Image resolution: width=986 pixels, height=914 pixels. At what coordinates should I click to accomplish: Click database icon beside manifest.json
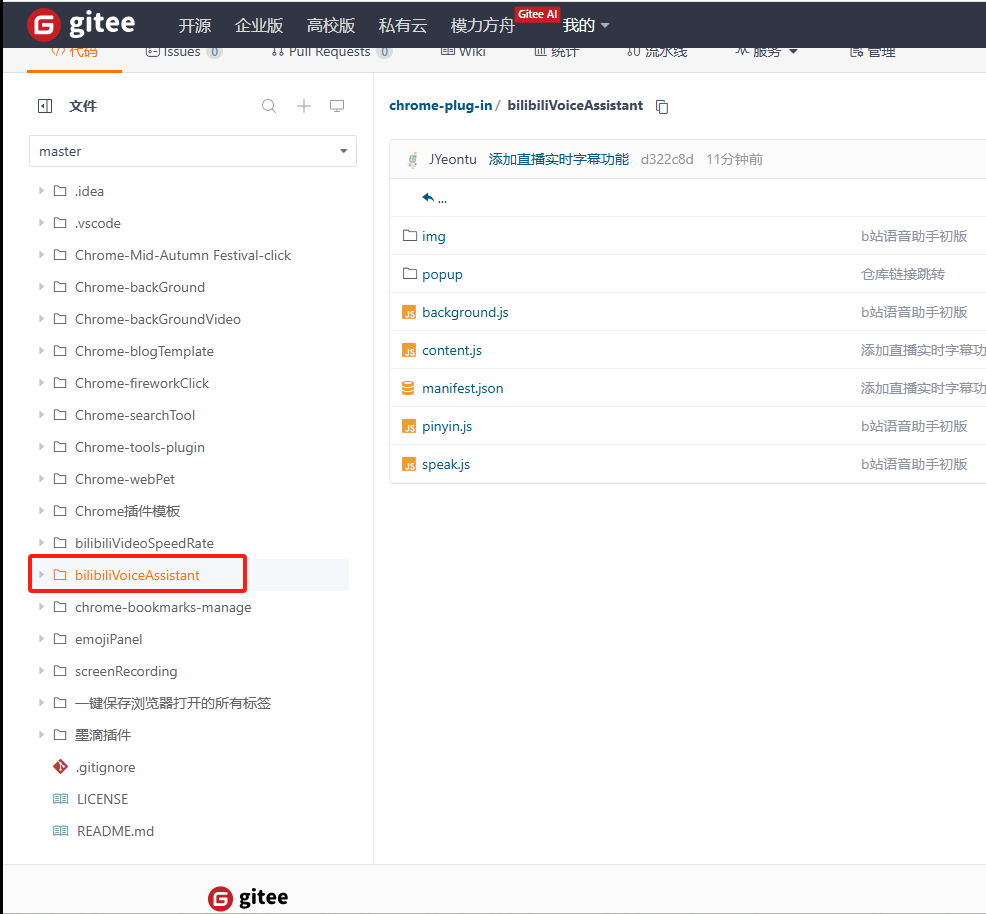[x=408, y=388]
